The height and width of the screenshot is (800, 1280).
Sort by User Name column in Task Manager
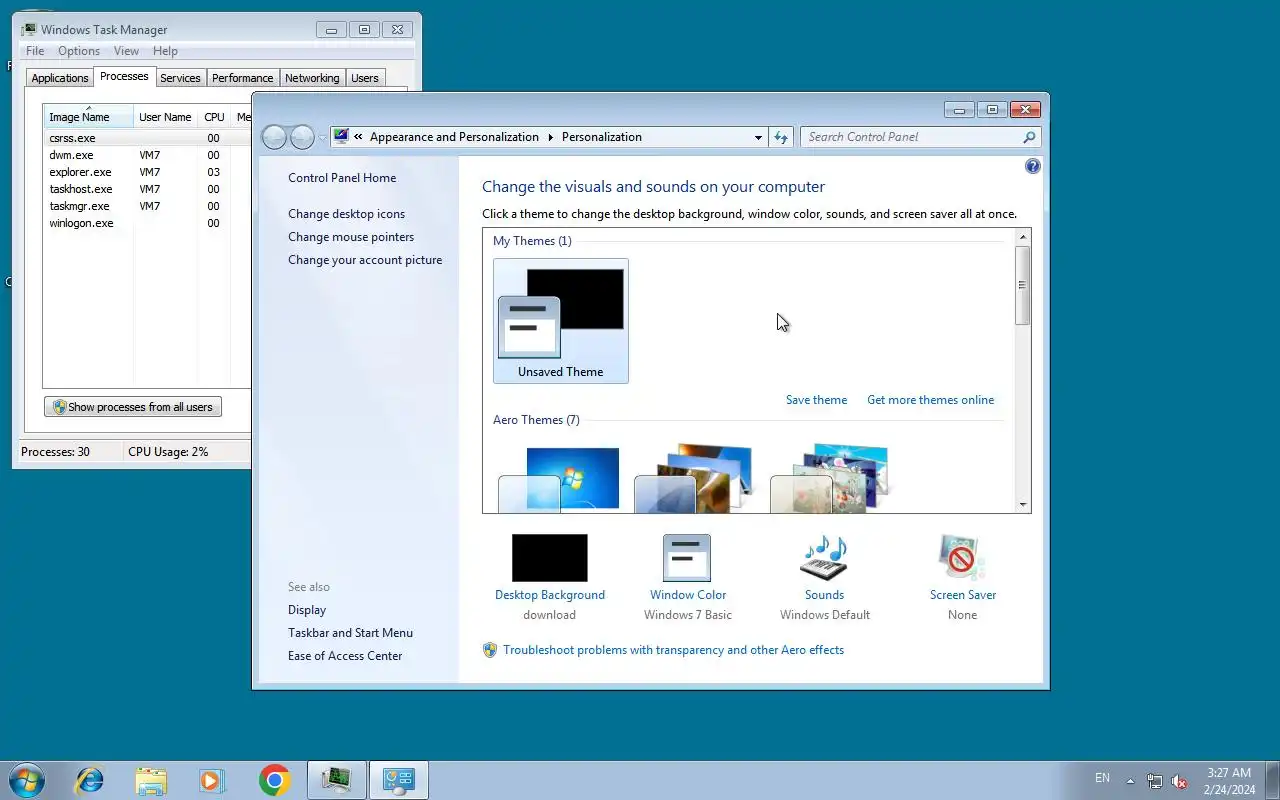pos(165,117)
